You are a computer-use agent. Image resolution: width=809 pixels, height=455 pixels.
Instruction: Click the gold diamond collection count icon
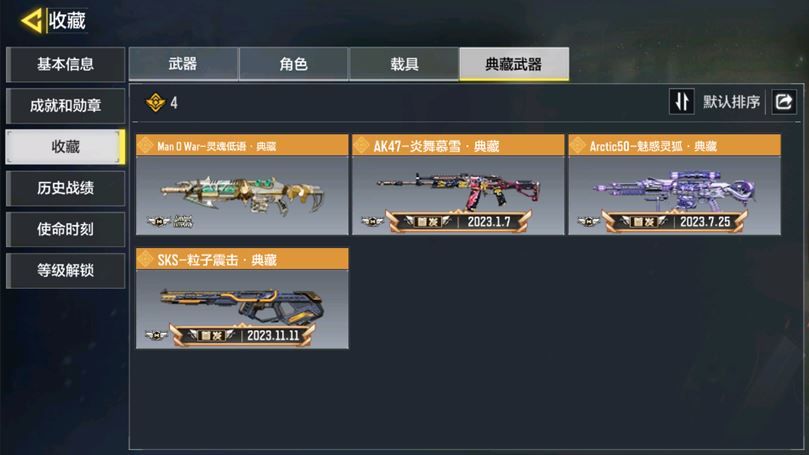click(155, 103)
